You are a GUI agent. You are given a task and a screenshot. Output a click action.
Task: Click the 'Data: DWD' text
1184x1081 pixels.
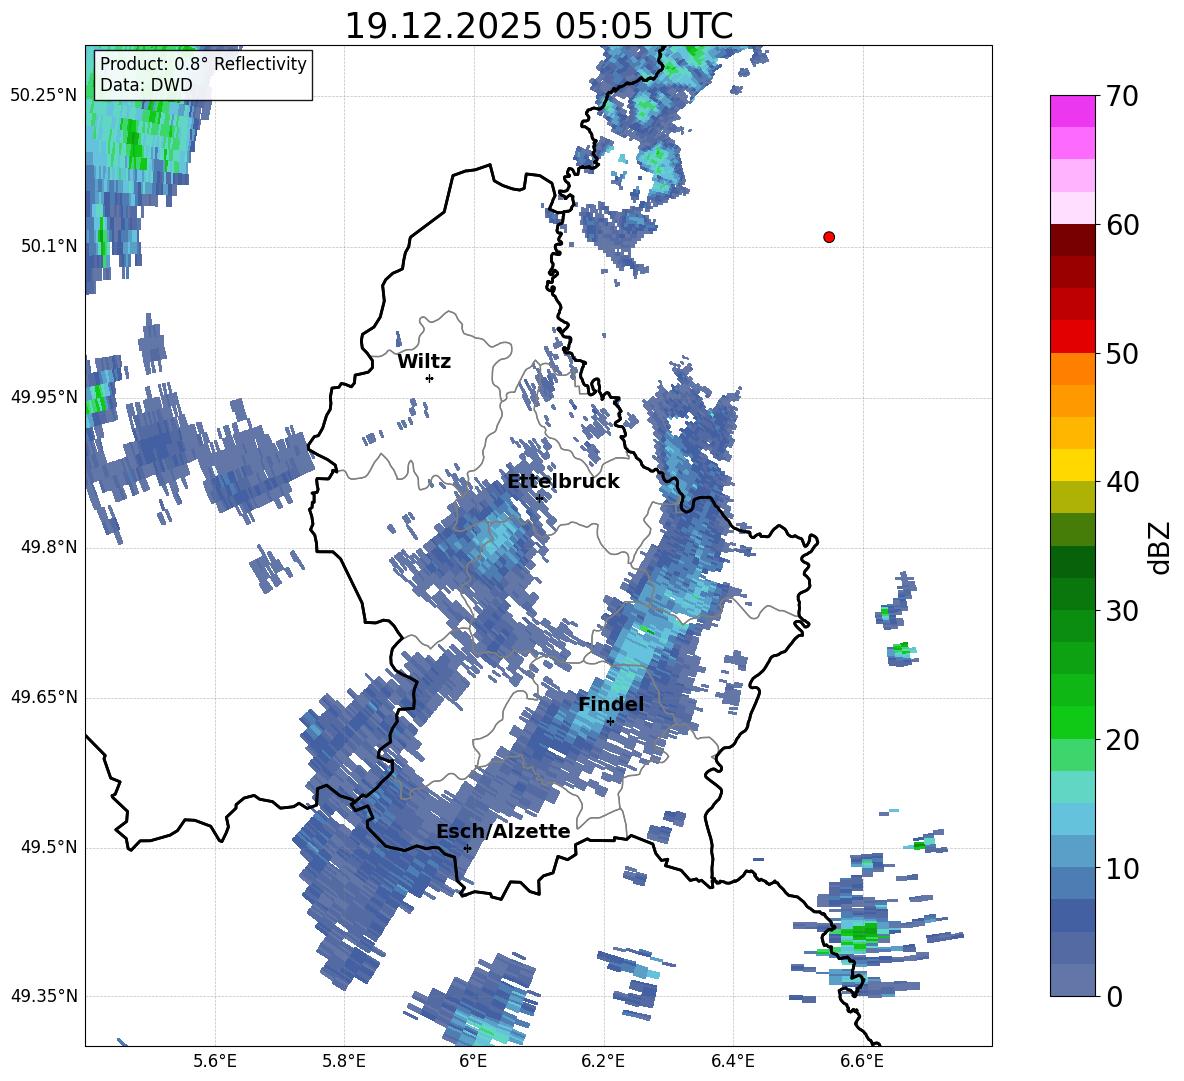[146, 85]
